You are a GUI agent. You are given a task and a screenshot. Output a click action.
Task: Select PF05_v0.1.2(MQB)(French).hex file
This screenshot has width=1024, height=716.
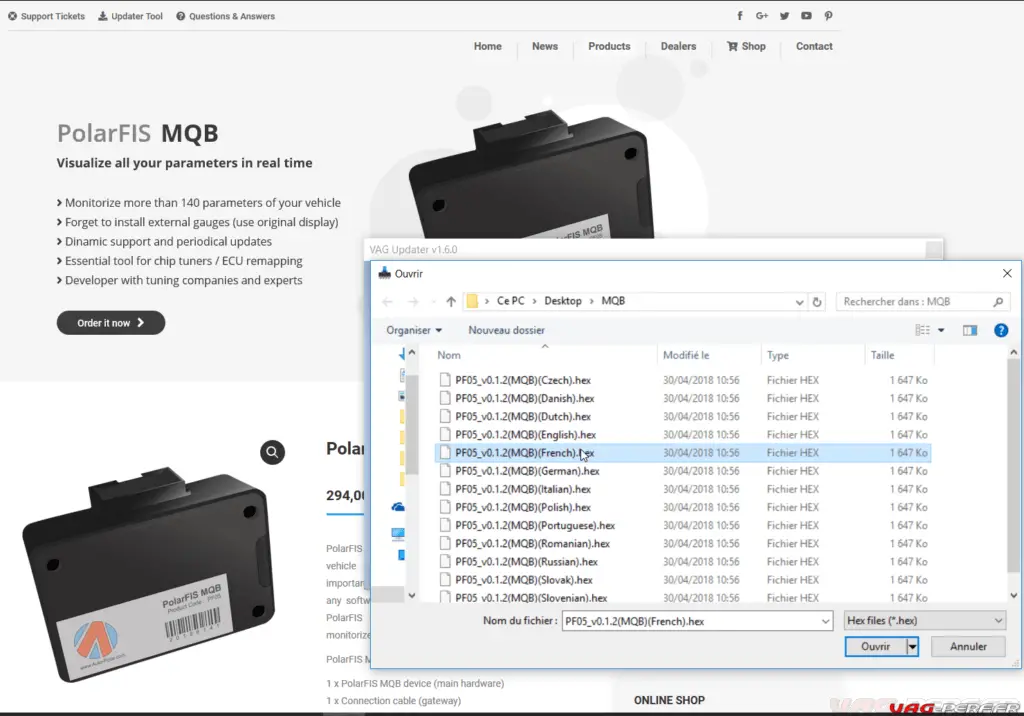tap(683, 453)
